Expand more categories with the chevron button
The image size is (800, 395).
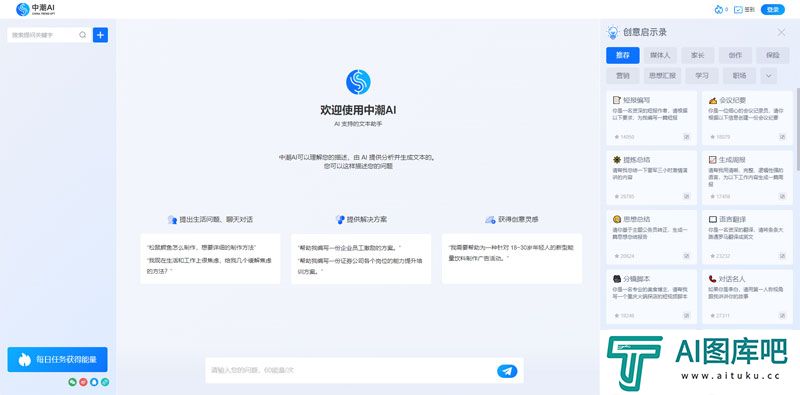coord(768,76)
